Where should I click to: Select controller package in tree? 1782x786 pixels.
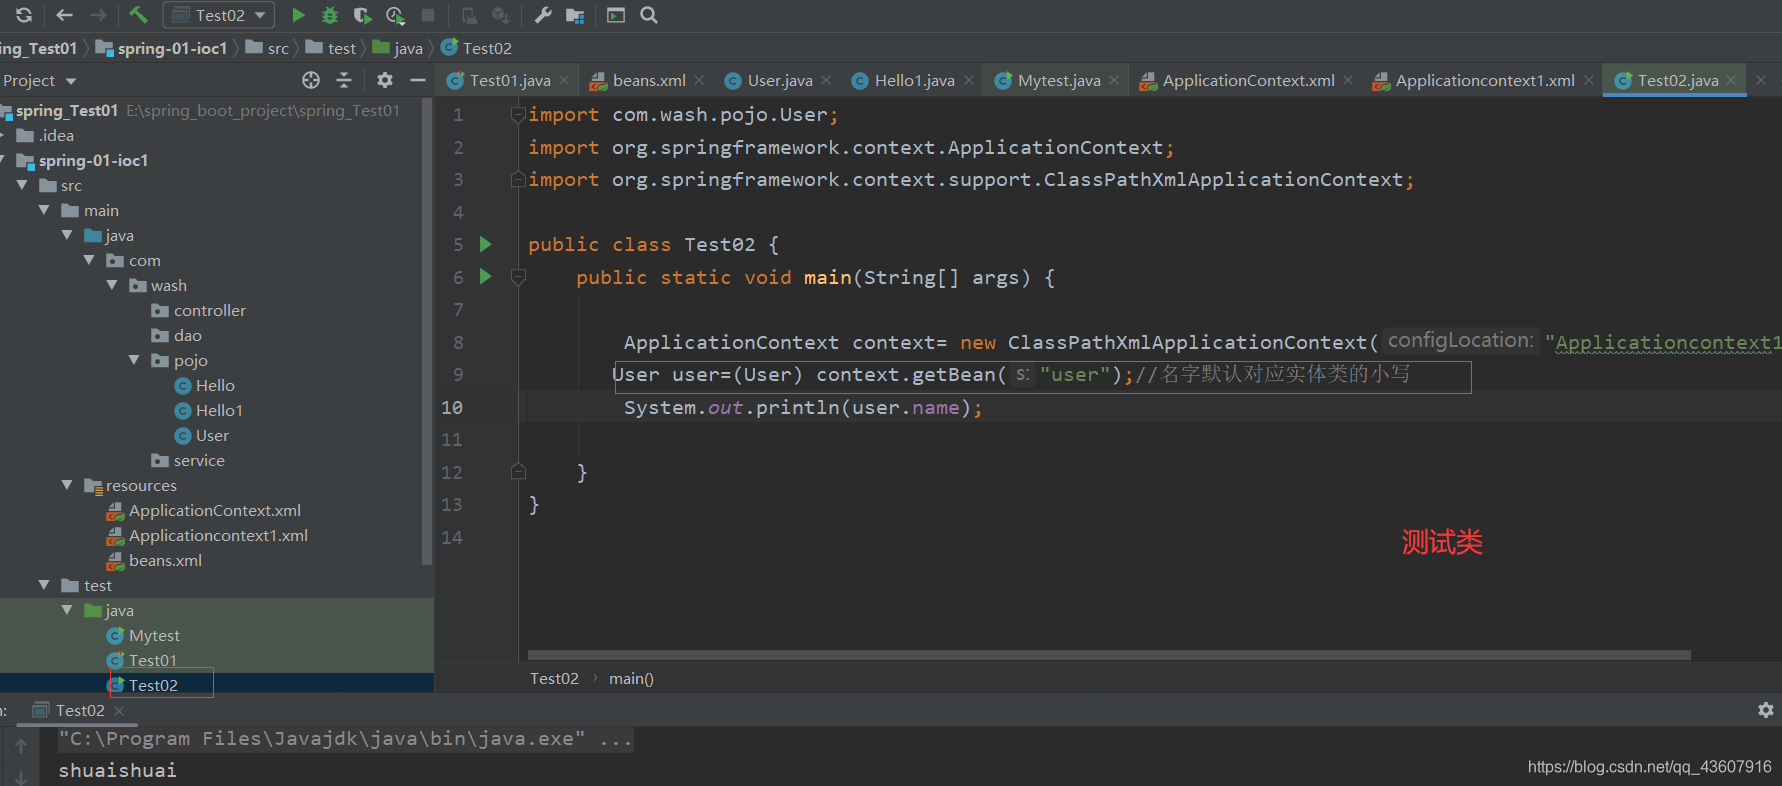pyautogui.click(x=198, y=310)
